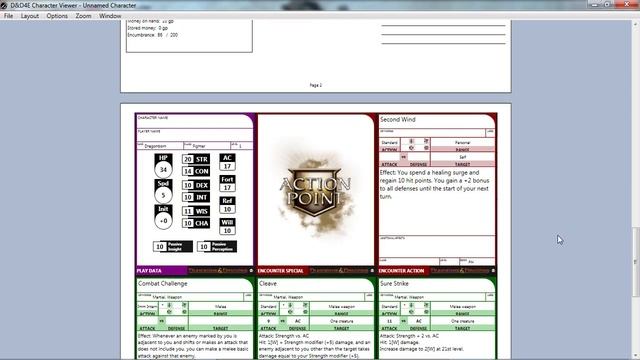Click the Init +0 stat badge
640x360 pixels.
point(163,217)
